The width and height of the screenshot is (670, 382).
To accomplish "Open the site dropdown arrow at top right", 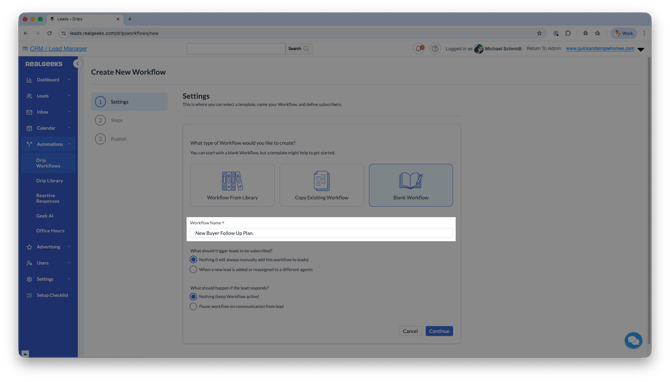I will 641,50.
